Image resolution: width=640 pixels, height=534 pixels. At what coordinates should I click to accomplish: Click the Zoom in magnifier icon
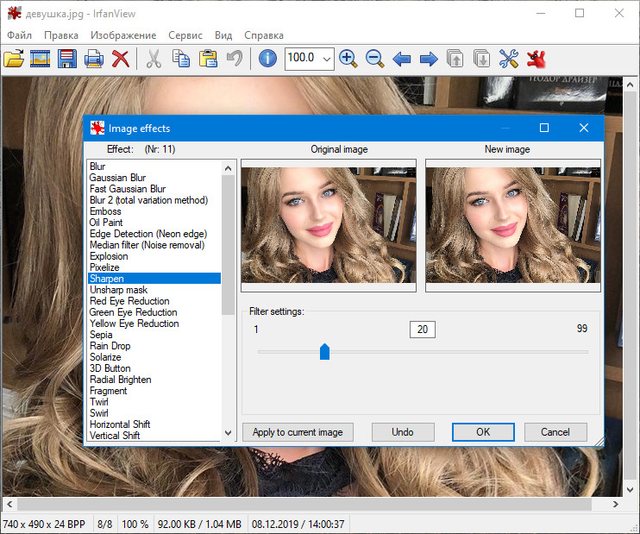pos(349,59)
